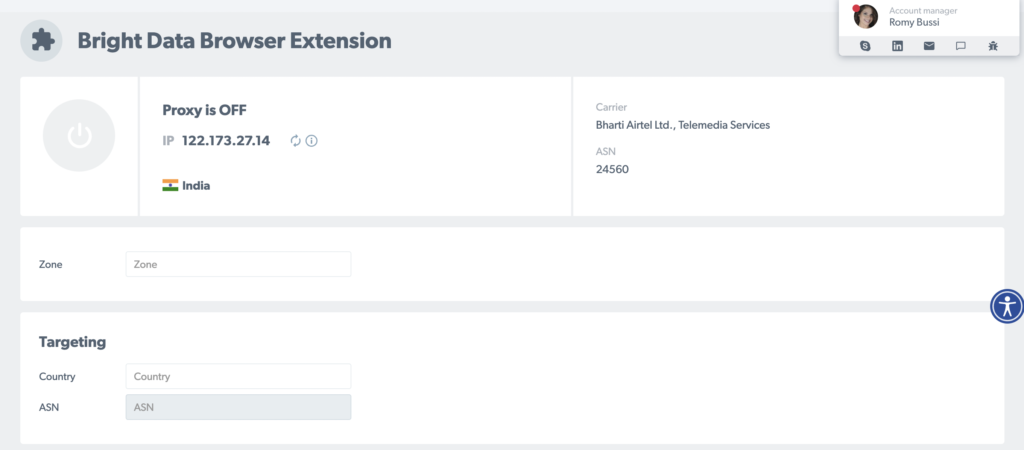
Task: Click the ASN targeting field
Action: click(x=238, y=407)
